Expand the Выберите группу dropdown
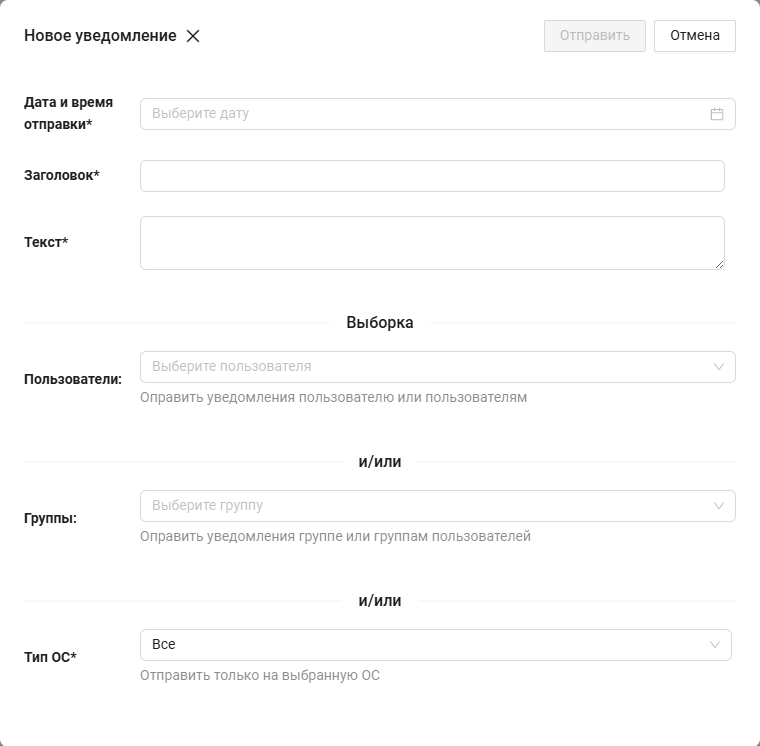Screen dimensions: 760x746 [420, 506]
